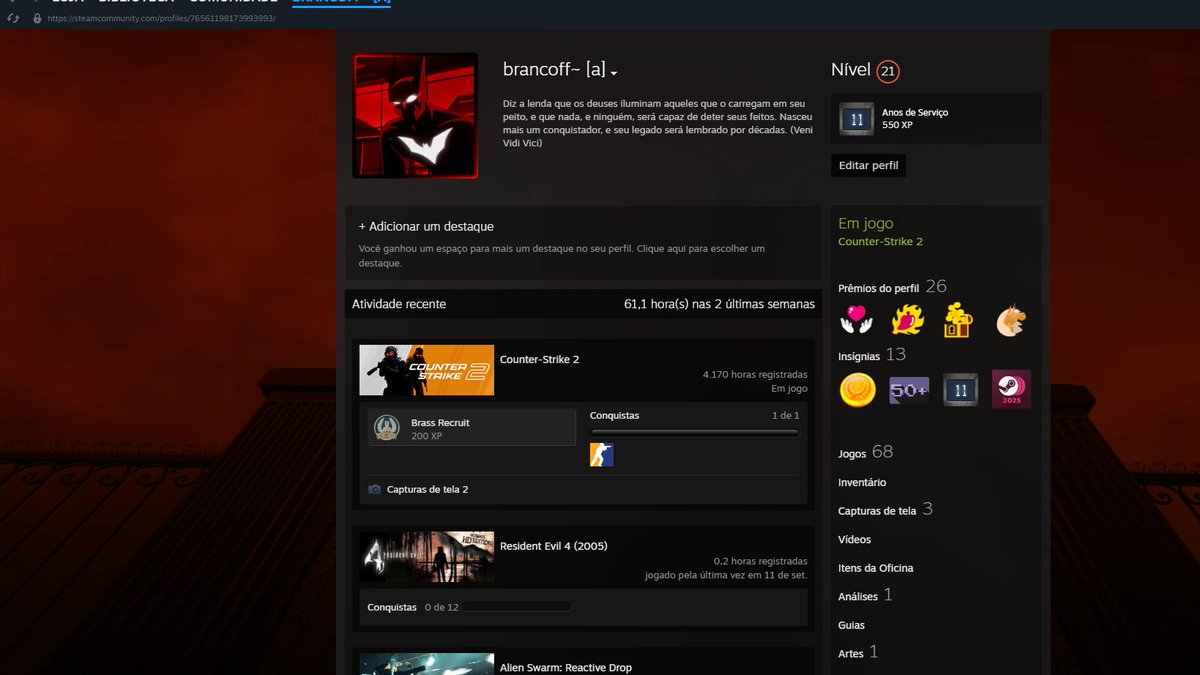1200x675 pixels.
Task: Open the Steam 2025 badge
Action: [1011, 390]
